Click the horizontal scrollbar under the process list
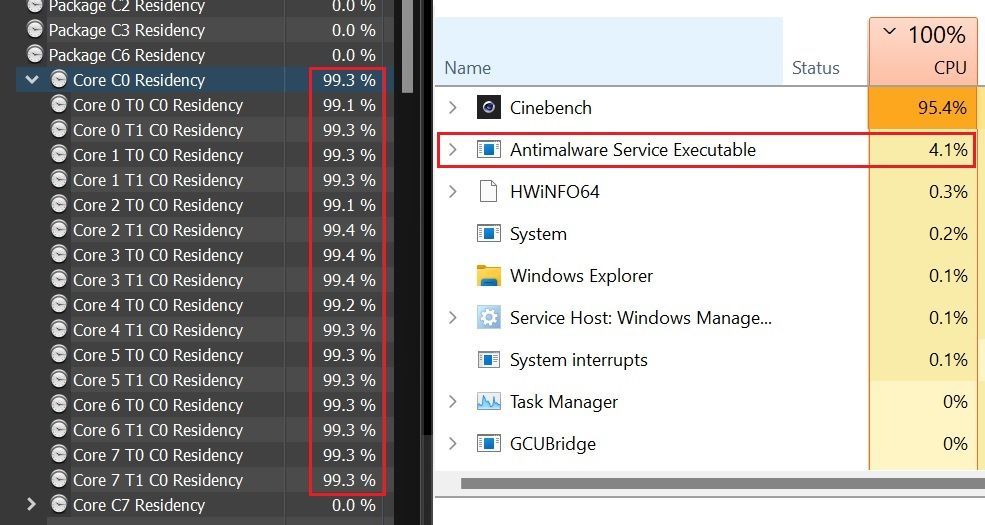This screenshot has width=985, height=525. point(700,483)
